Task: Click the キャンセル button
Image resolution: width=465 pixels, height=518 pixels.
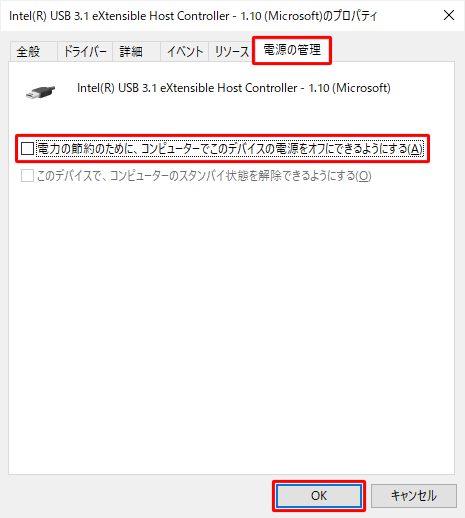Action: click(x=414, y=496)
